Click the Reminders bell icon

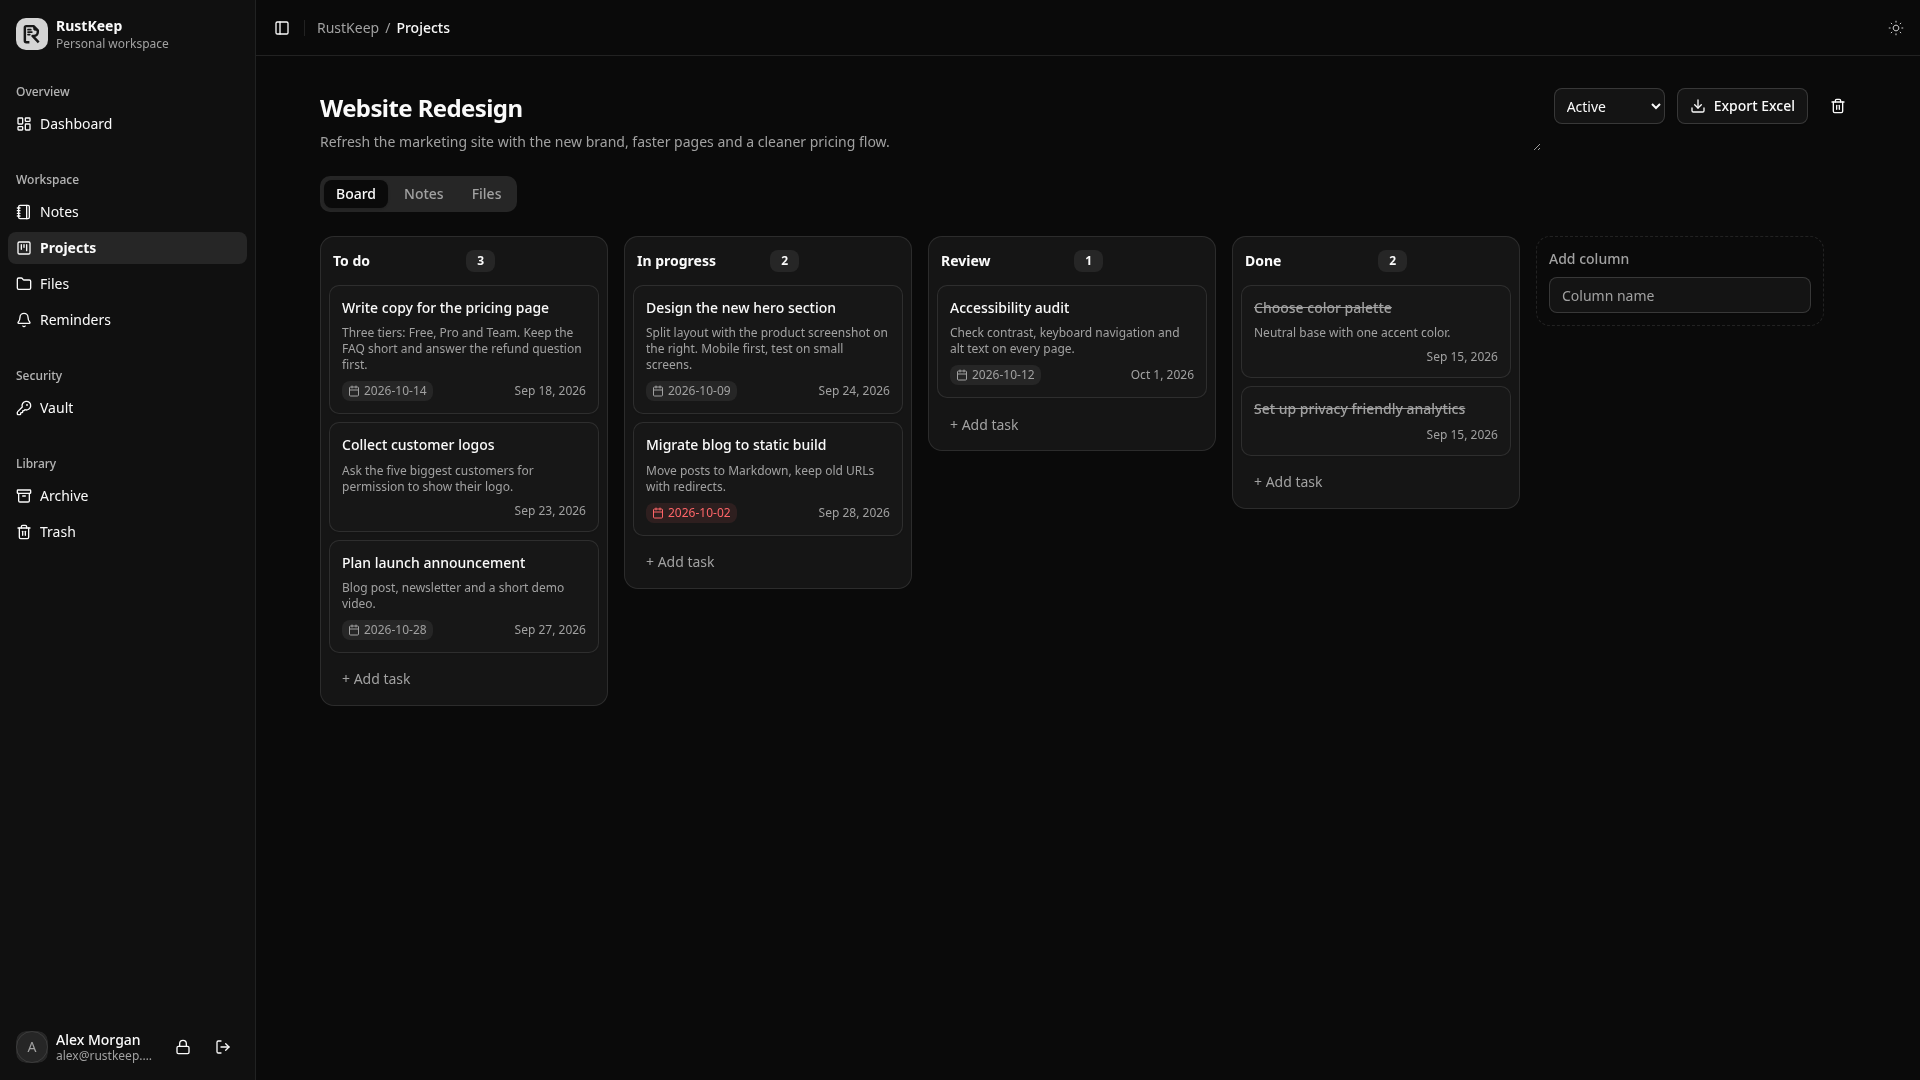point(24,320)
